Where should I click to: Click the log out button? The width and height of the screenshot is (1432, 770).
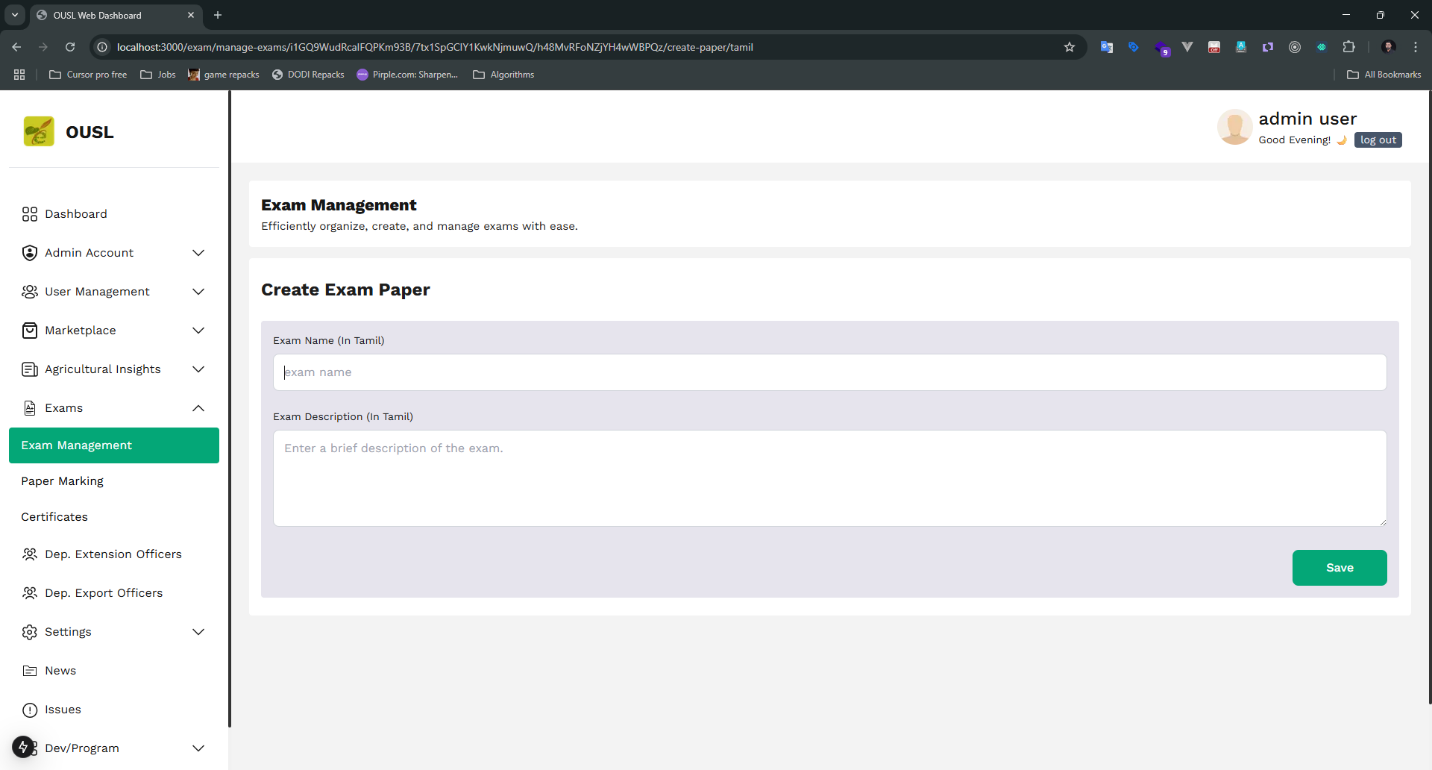[1377, 140]
